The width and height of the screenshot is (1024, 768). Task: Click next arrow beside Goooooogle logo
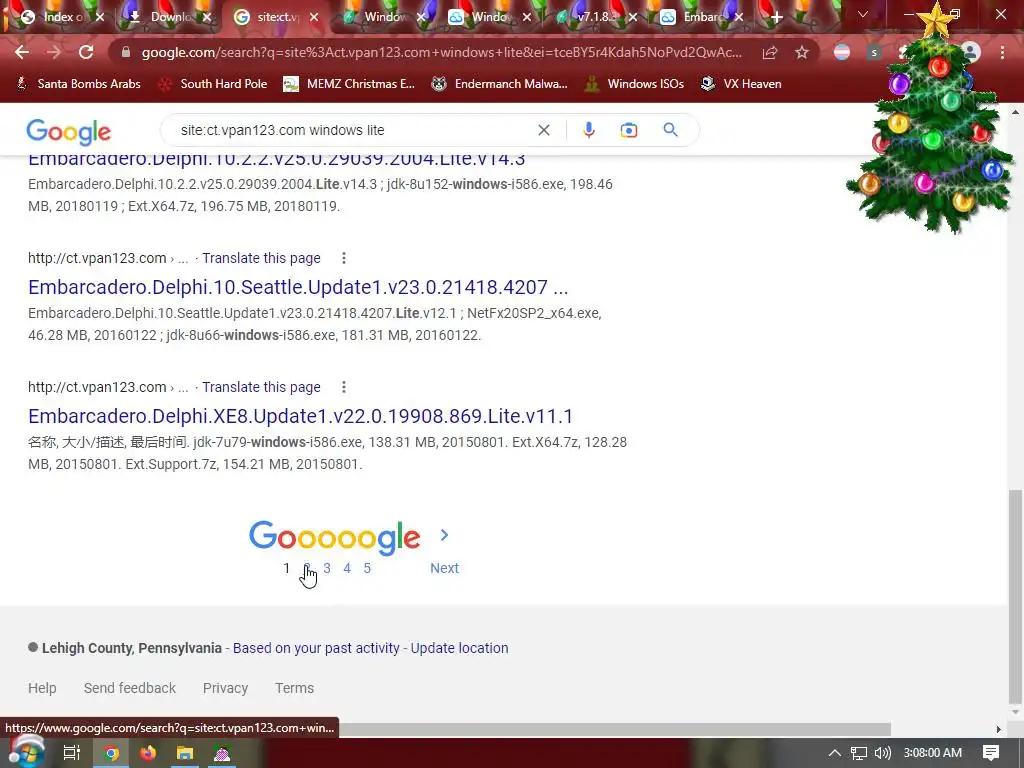[444, 535]
